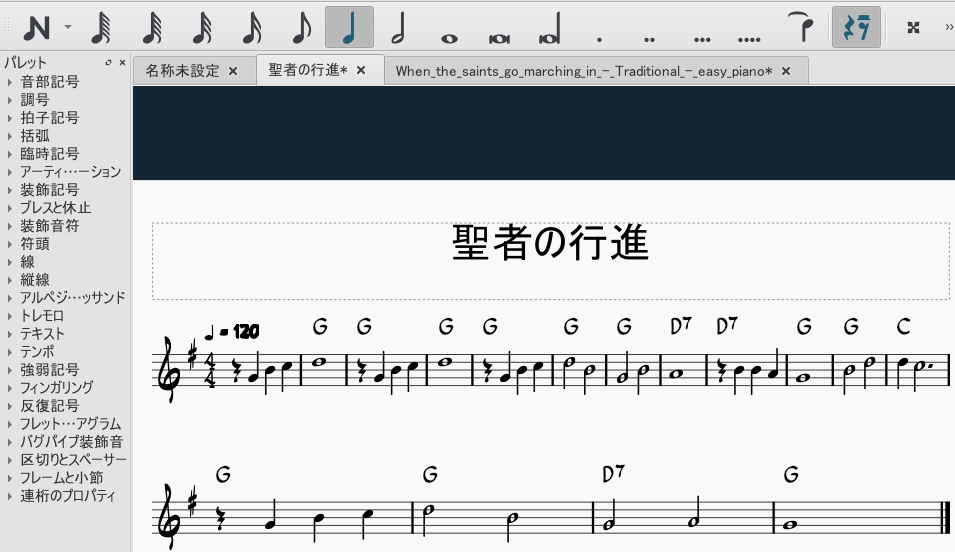Show hidden toolbar items with the chevron
The height and width of the screenshot is (552, 955).
948,27
